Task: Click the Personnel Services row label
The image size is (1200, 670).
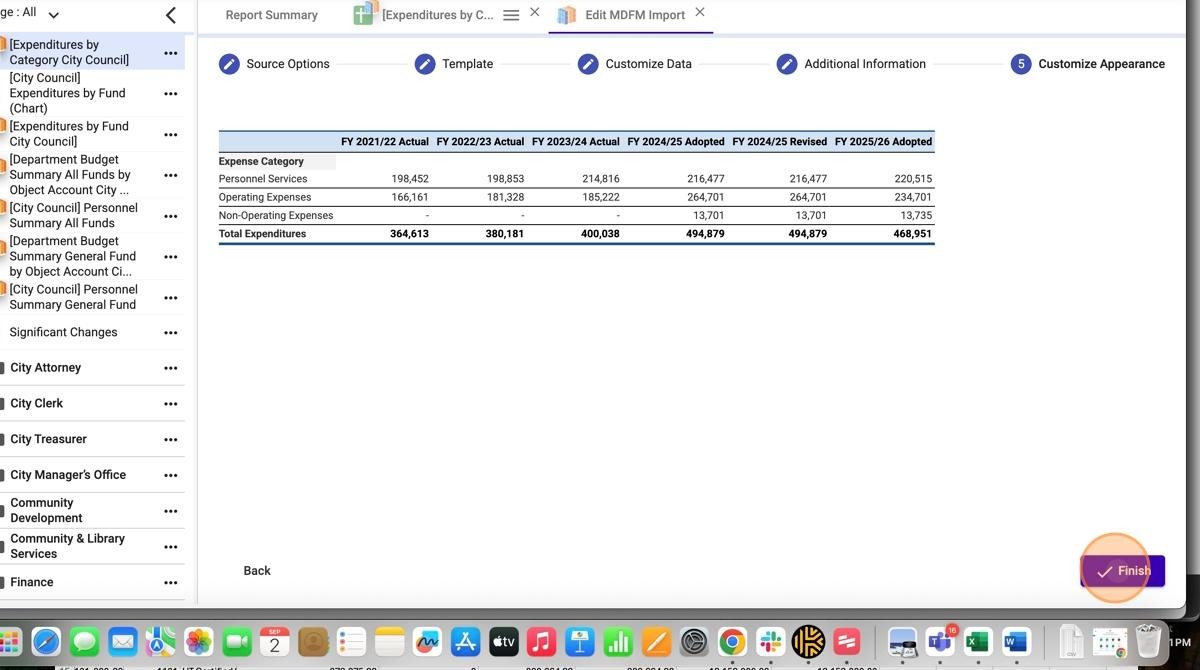Action: pos(263,179)
